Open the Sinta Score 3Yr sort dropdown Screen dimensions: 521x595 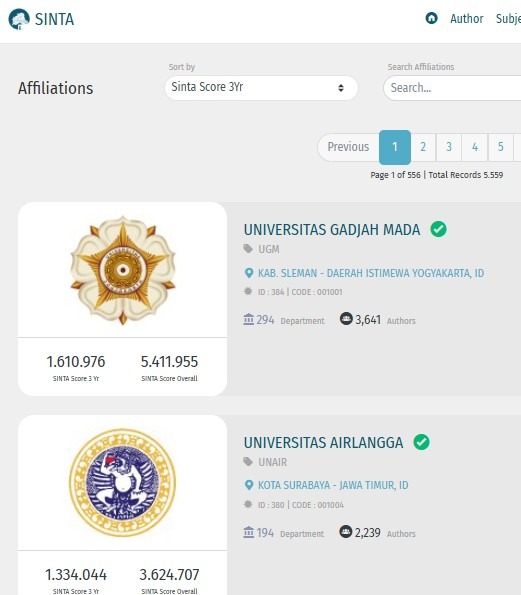click(x=261, y=88)
